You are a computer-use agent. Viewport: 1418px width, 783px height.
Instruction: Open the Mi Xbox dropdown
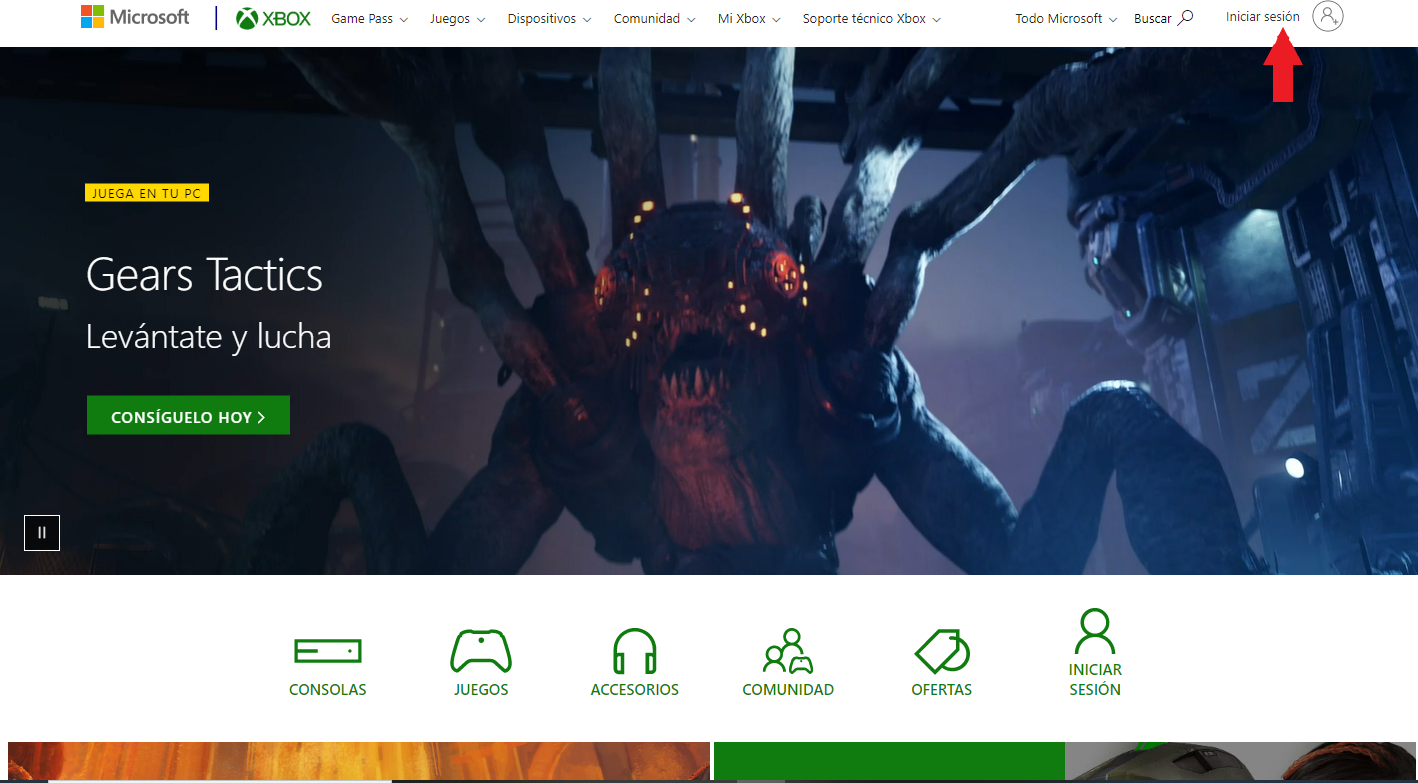pyautogui.click(x=749, y=19)
